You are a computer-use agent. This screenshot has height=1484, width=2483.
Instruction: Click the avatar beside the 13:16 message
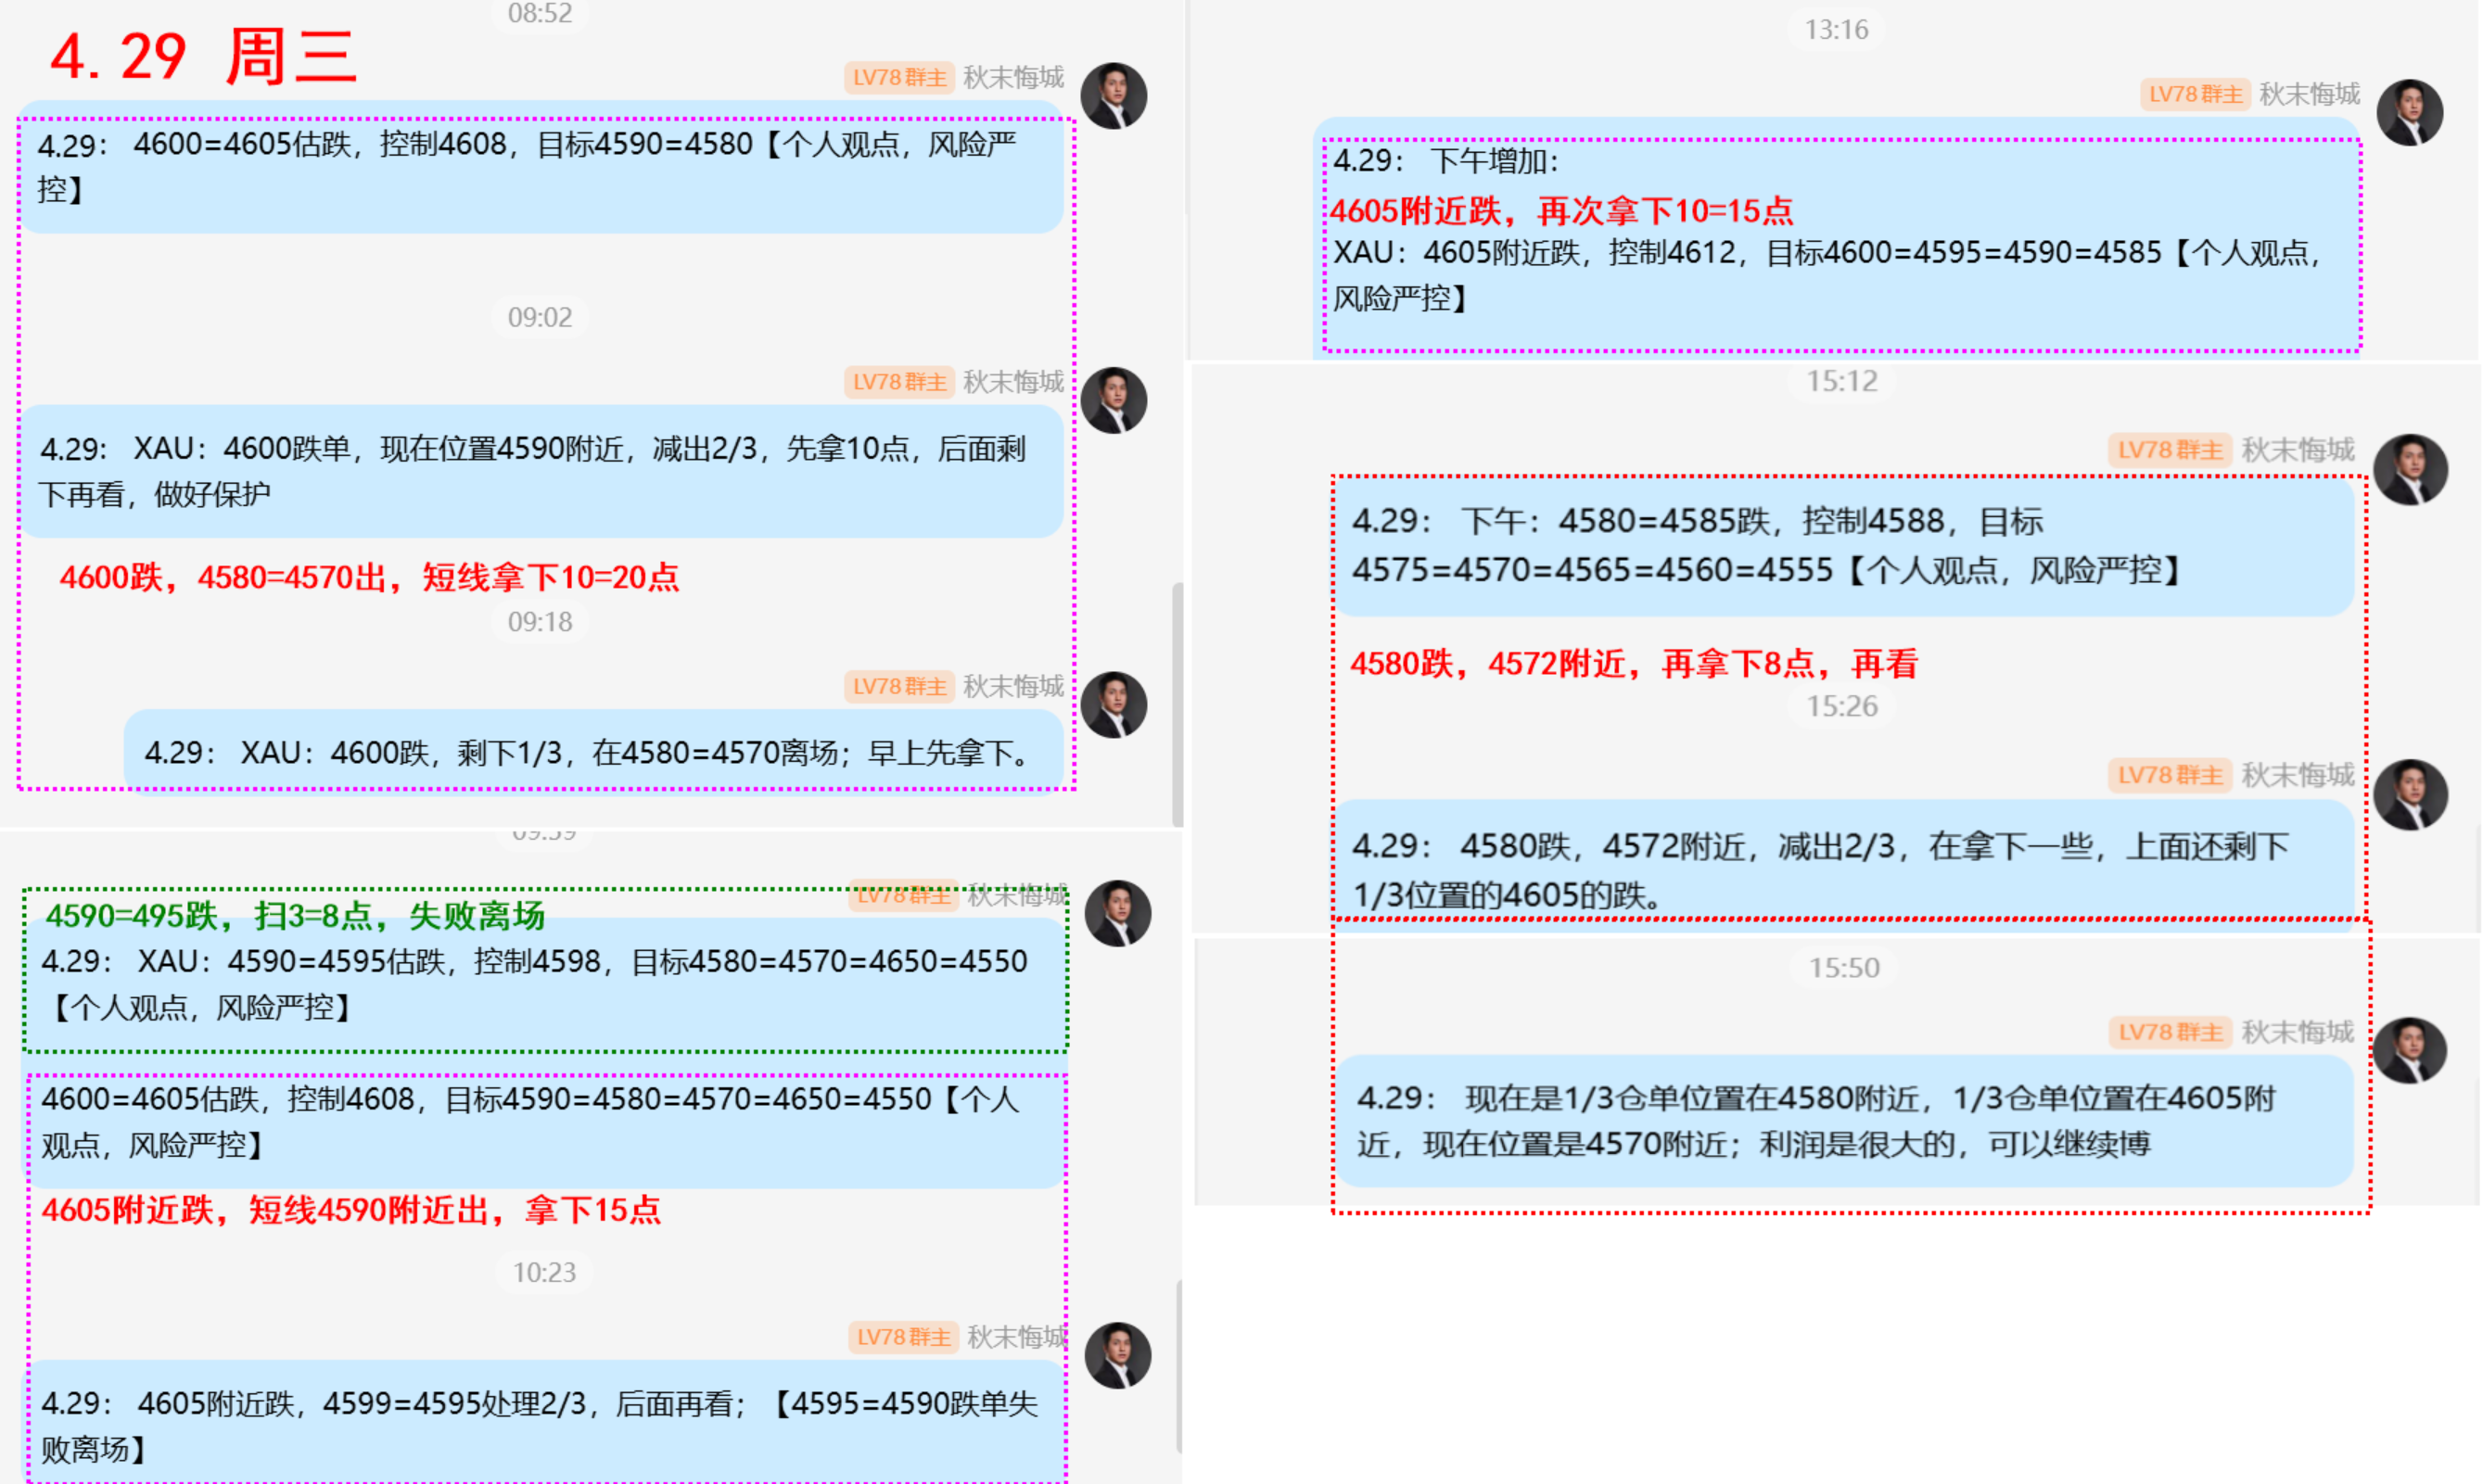pos(2412,112)
